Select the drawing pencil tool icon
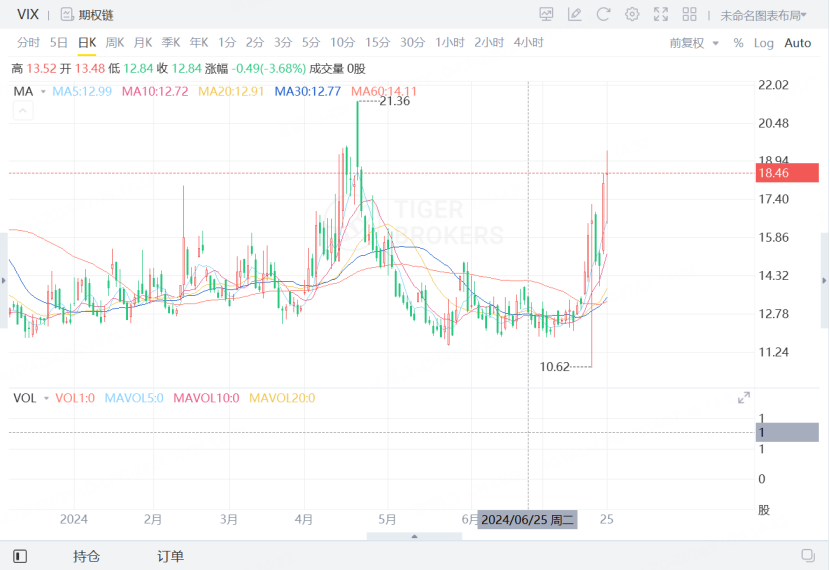This screenshot has width=830, height=570. click(574, 15)
